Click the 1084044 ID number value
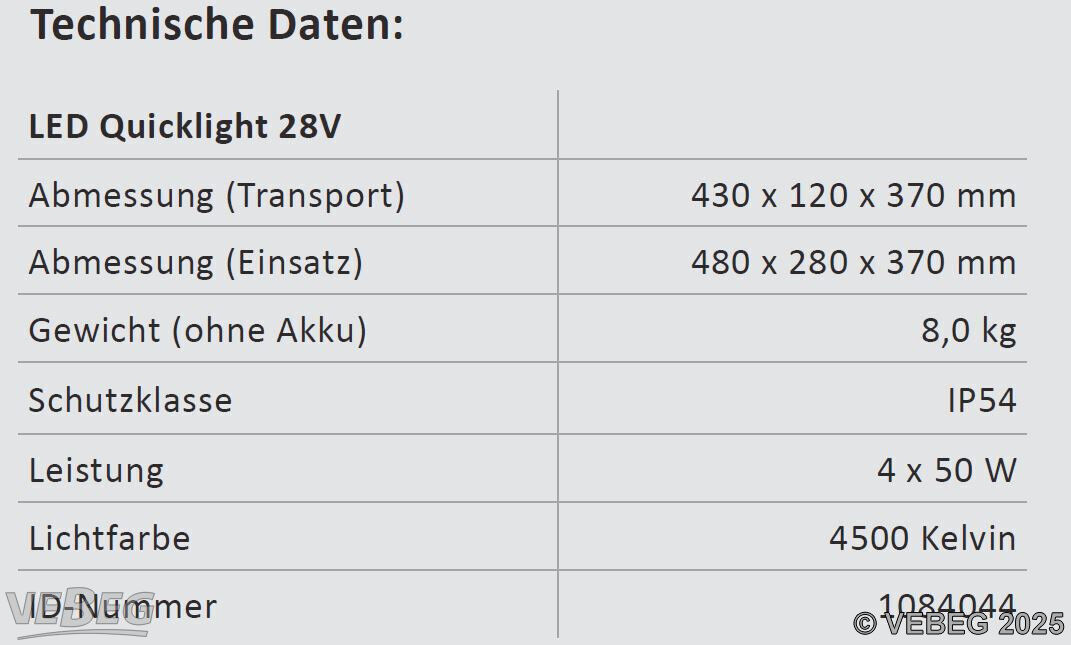The image size is (1071, 645). click(947, 605)
